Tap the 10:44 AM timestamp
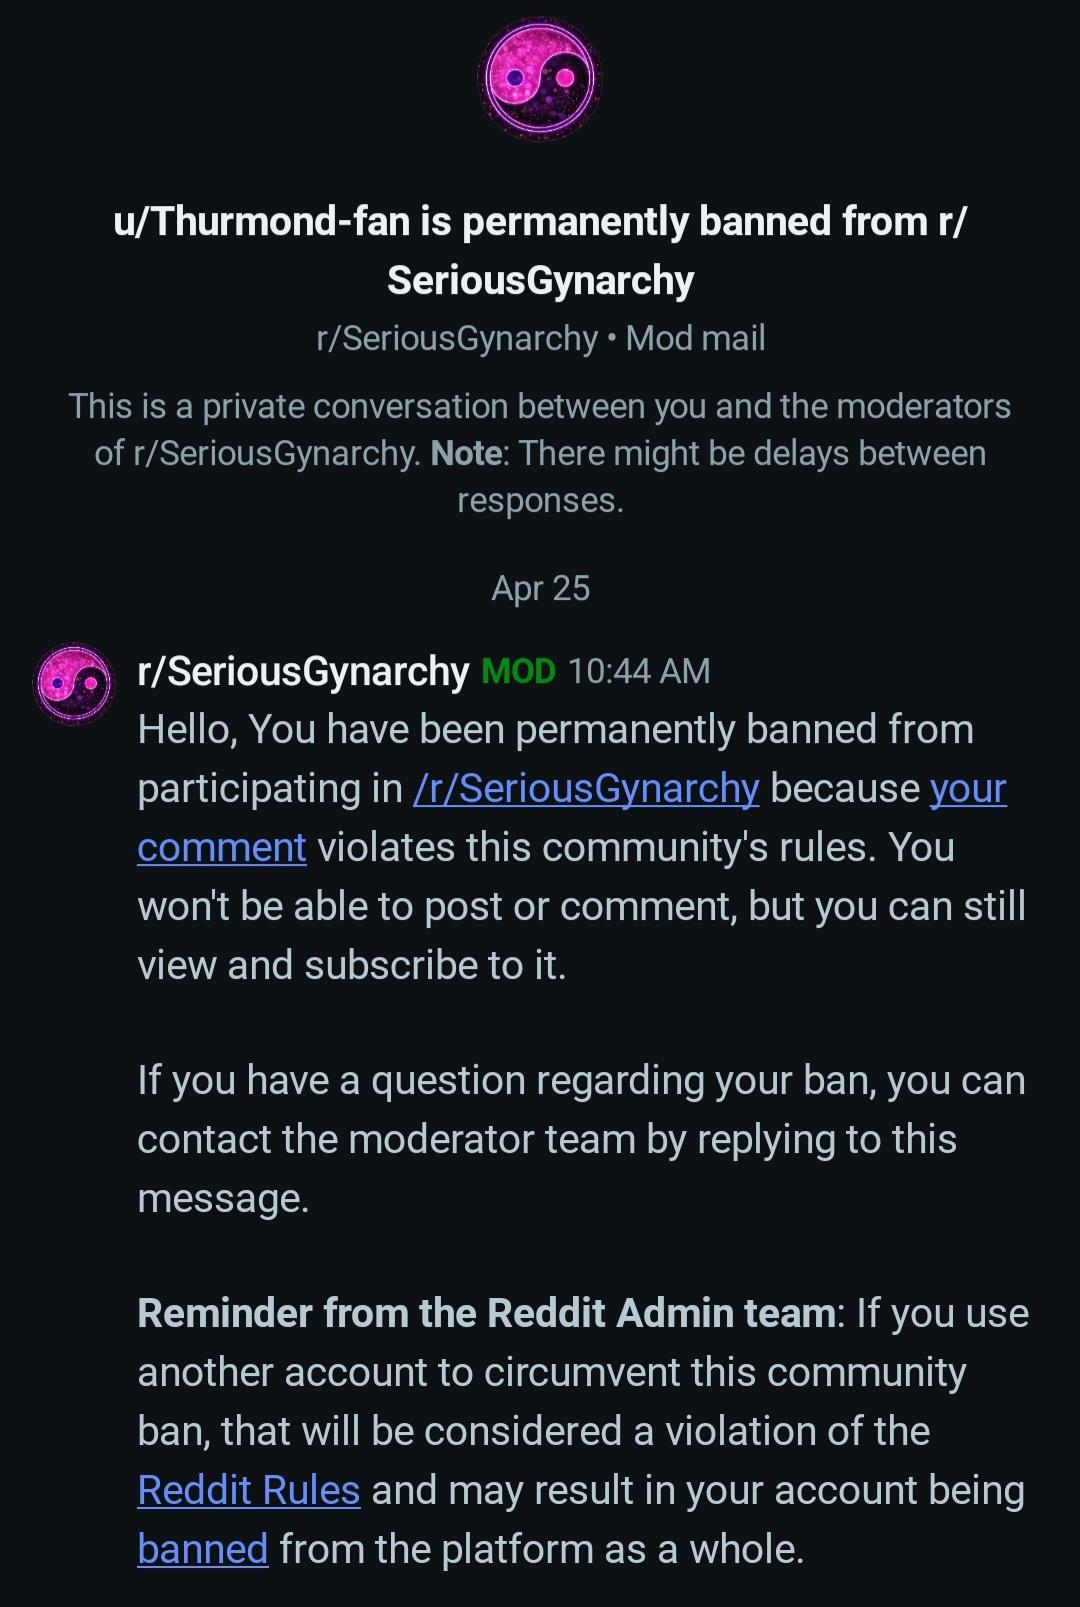Viewport: 1080px width, 1607px height. (x=638, y=671)
